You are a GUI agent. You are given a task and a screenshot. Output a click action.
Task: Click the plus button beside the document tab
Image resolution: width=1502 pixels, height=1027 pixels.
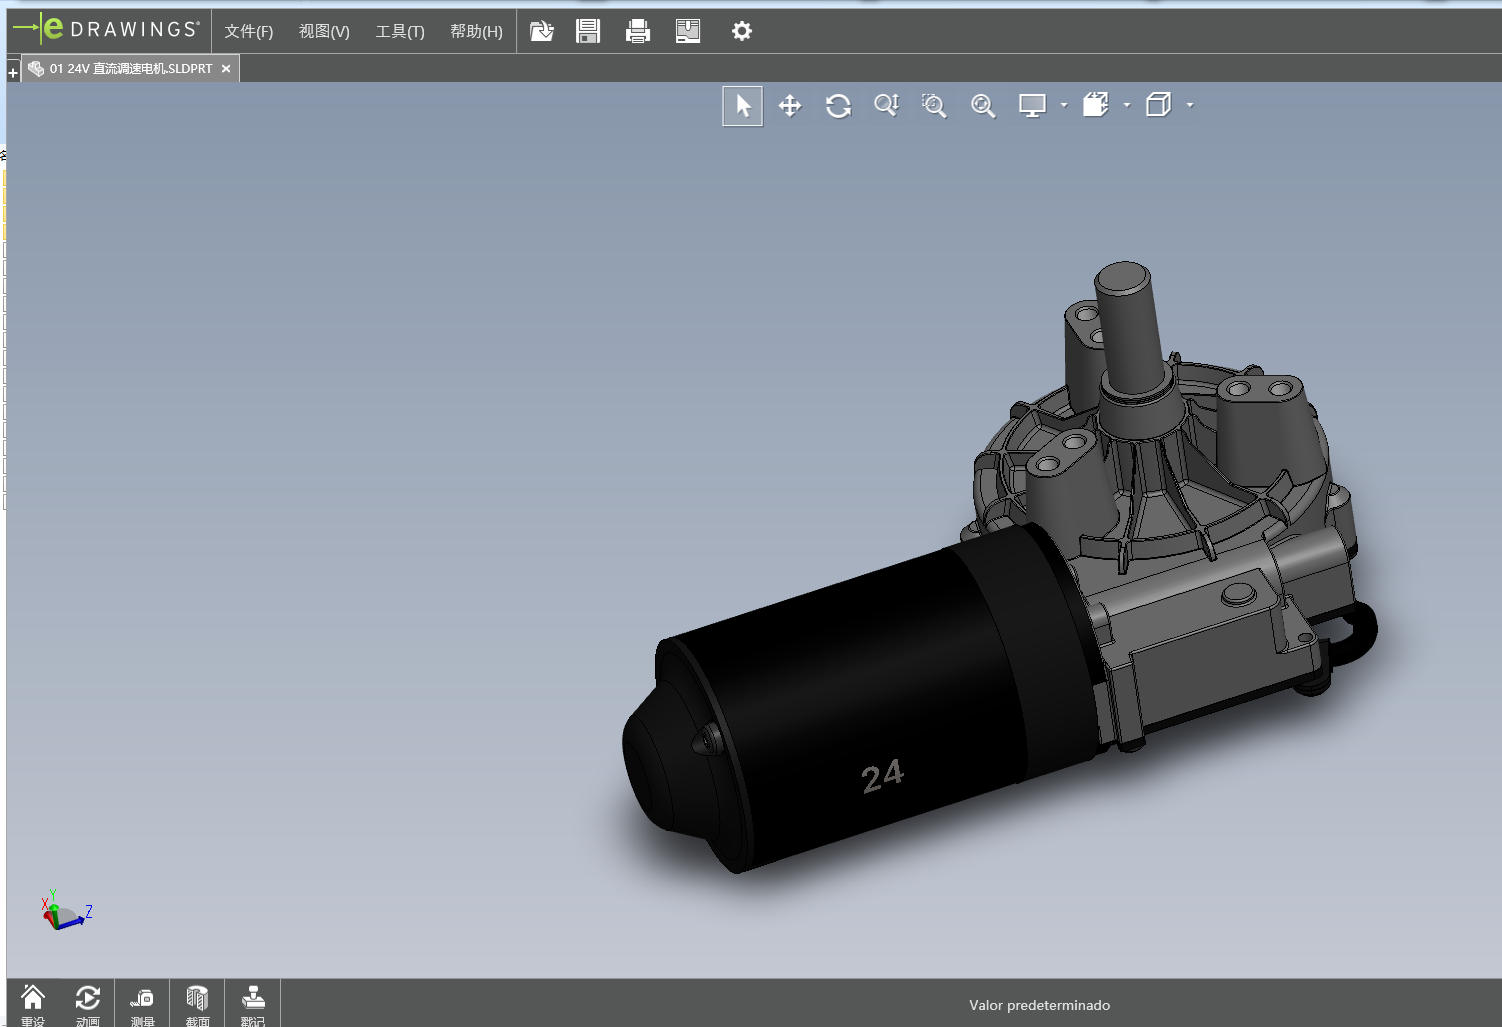coord(13,72)
